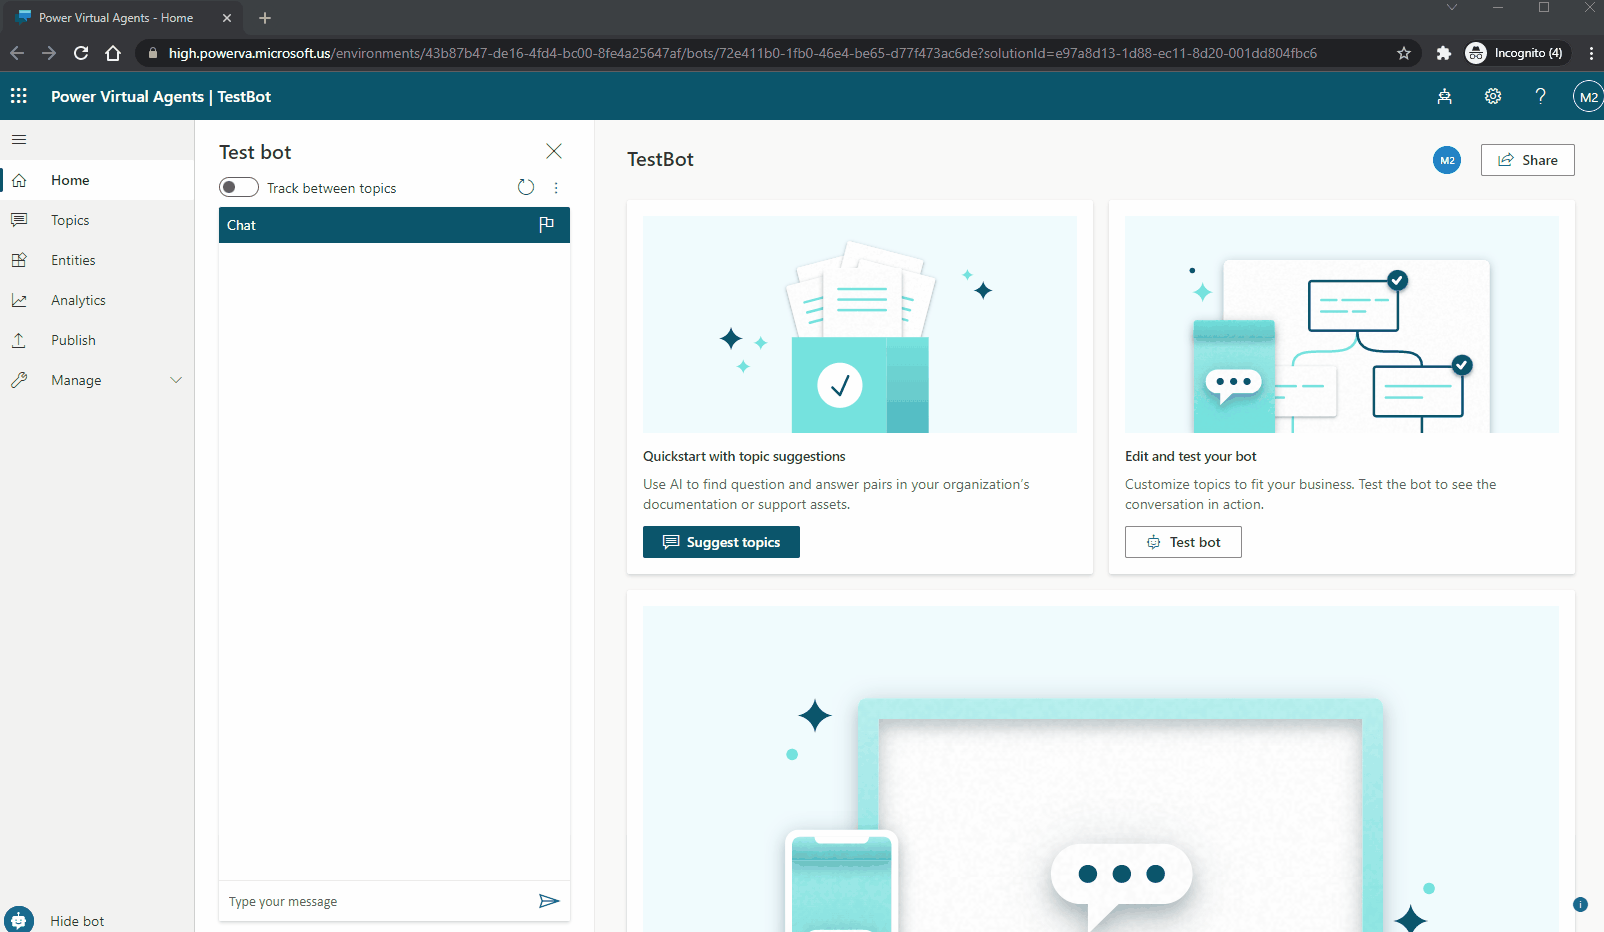This screenshot has height=932, width=1604.
Task: Send the chat message arrow icon
Action: pyautogui.click(x=548, y=901)
